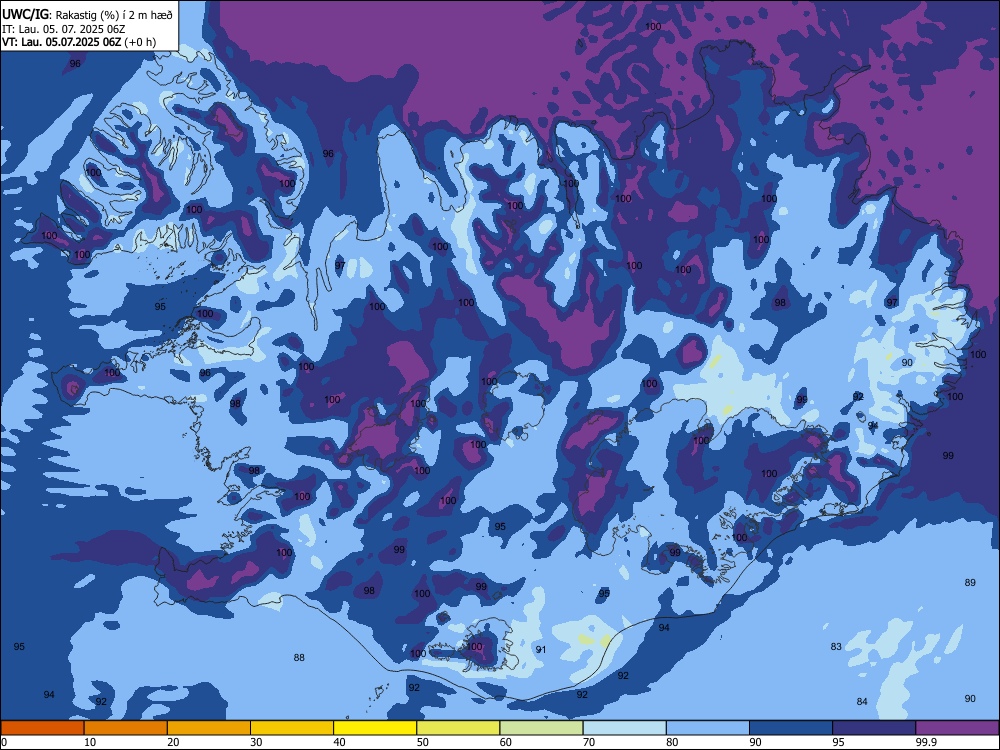Click the legend tick label "60"

pyautogui.click(x=506, y=742)
